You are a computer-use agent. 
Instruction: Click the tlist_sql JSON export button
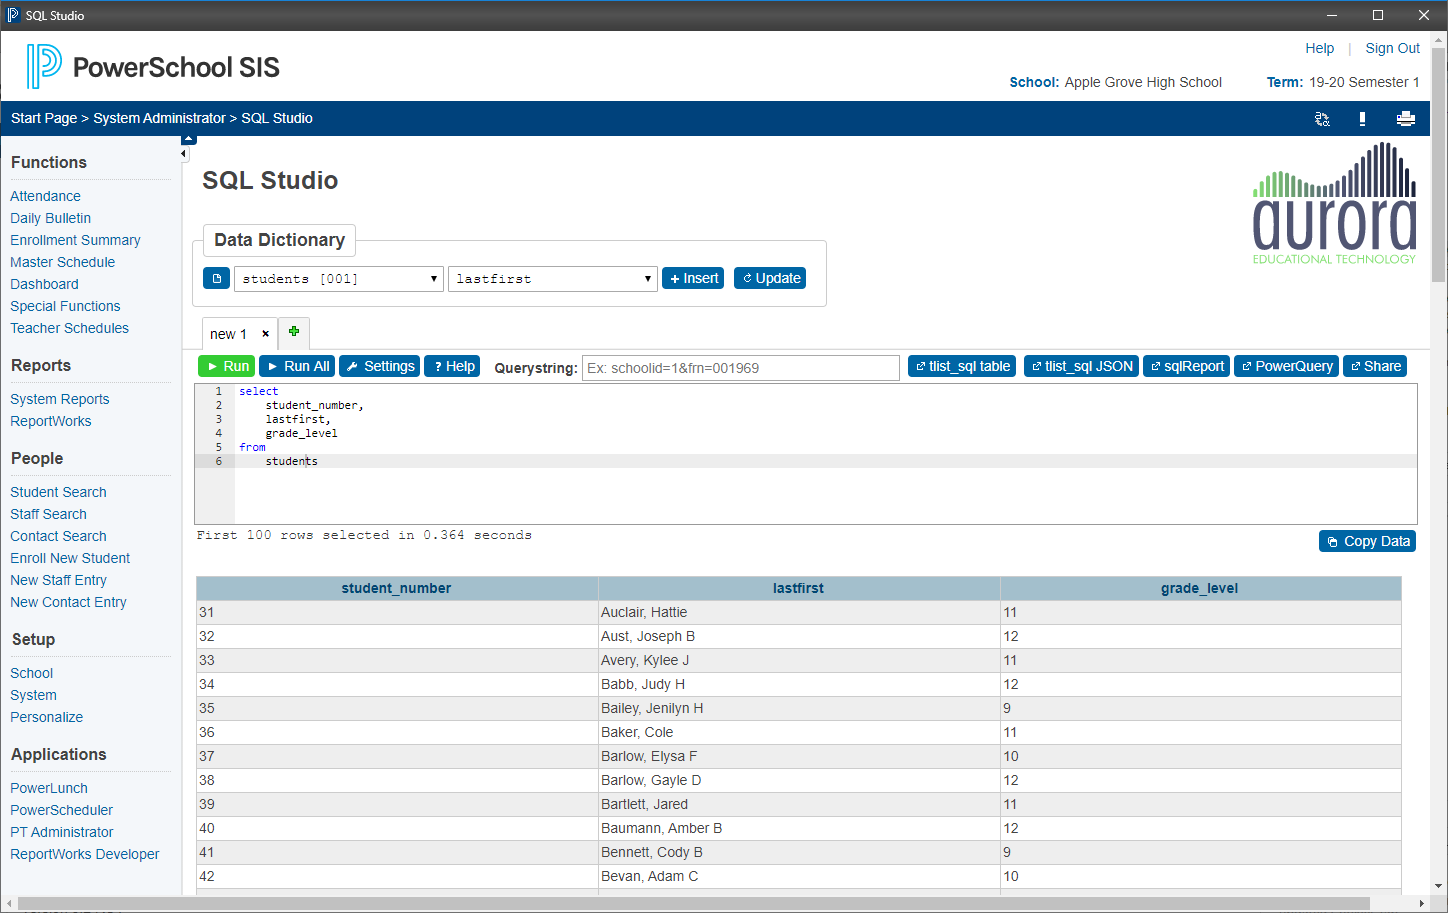1081,366
